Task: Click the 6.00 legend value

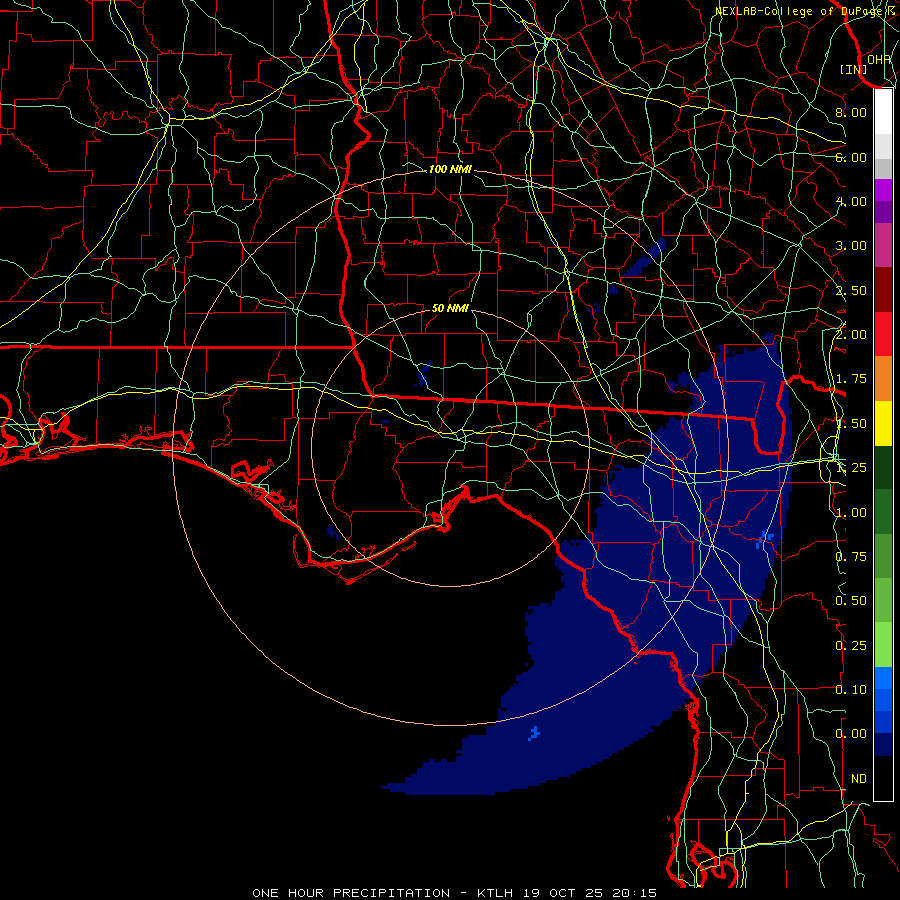Action: [851, 157]
